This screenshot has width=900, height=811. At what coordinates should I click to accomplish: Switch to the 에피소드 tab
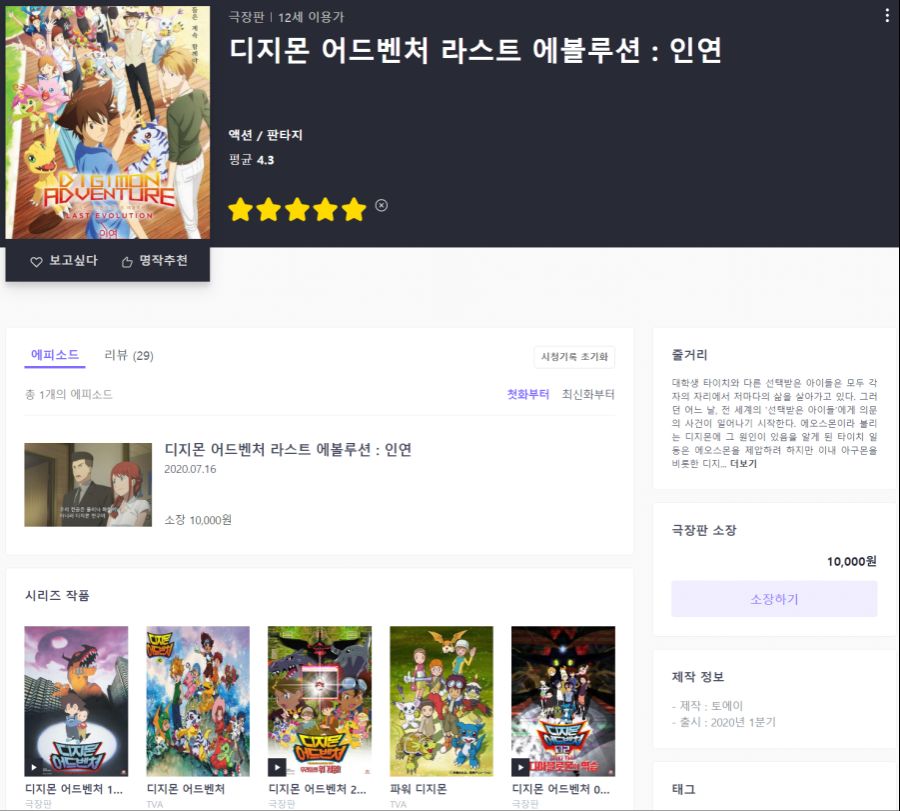[x=55, y=355]
